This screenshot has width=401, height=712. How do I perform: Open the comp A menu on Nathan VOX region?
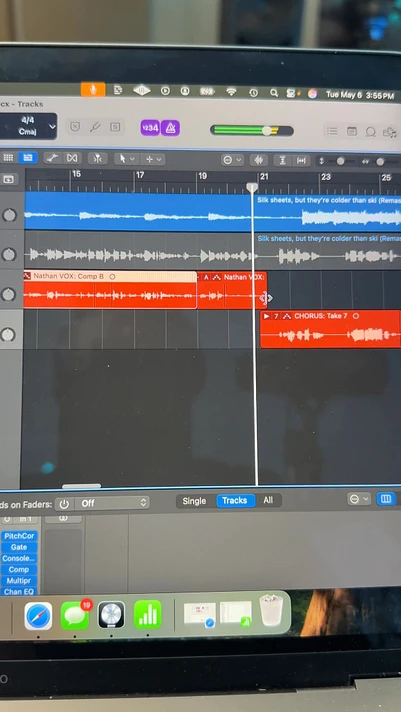click(206, 277)
